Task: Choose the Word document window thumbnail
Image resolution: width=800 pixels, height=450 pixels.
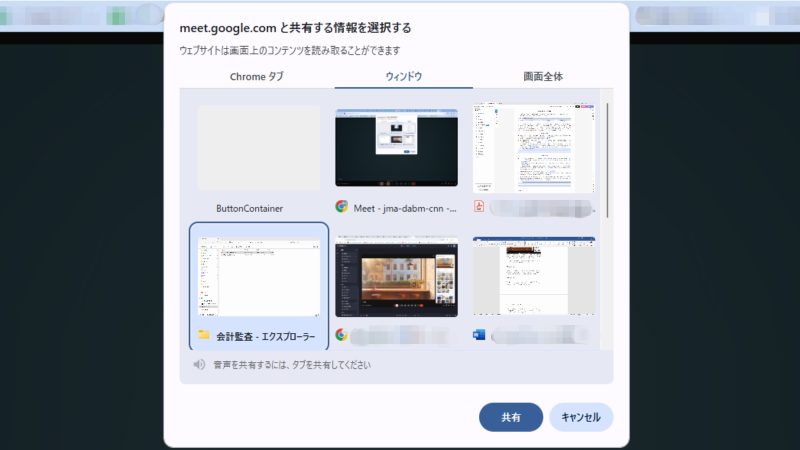Action: pyautogui.click(x=534, y=277)
